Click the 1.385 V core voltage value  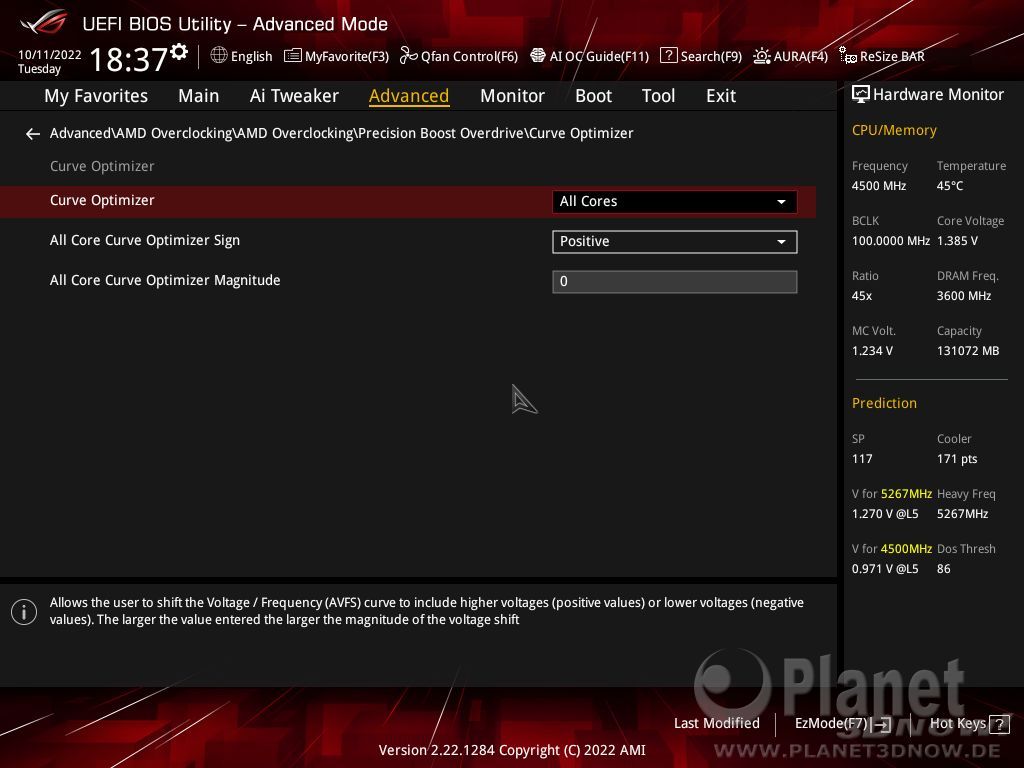957,241
